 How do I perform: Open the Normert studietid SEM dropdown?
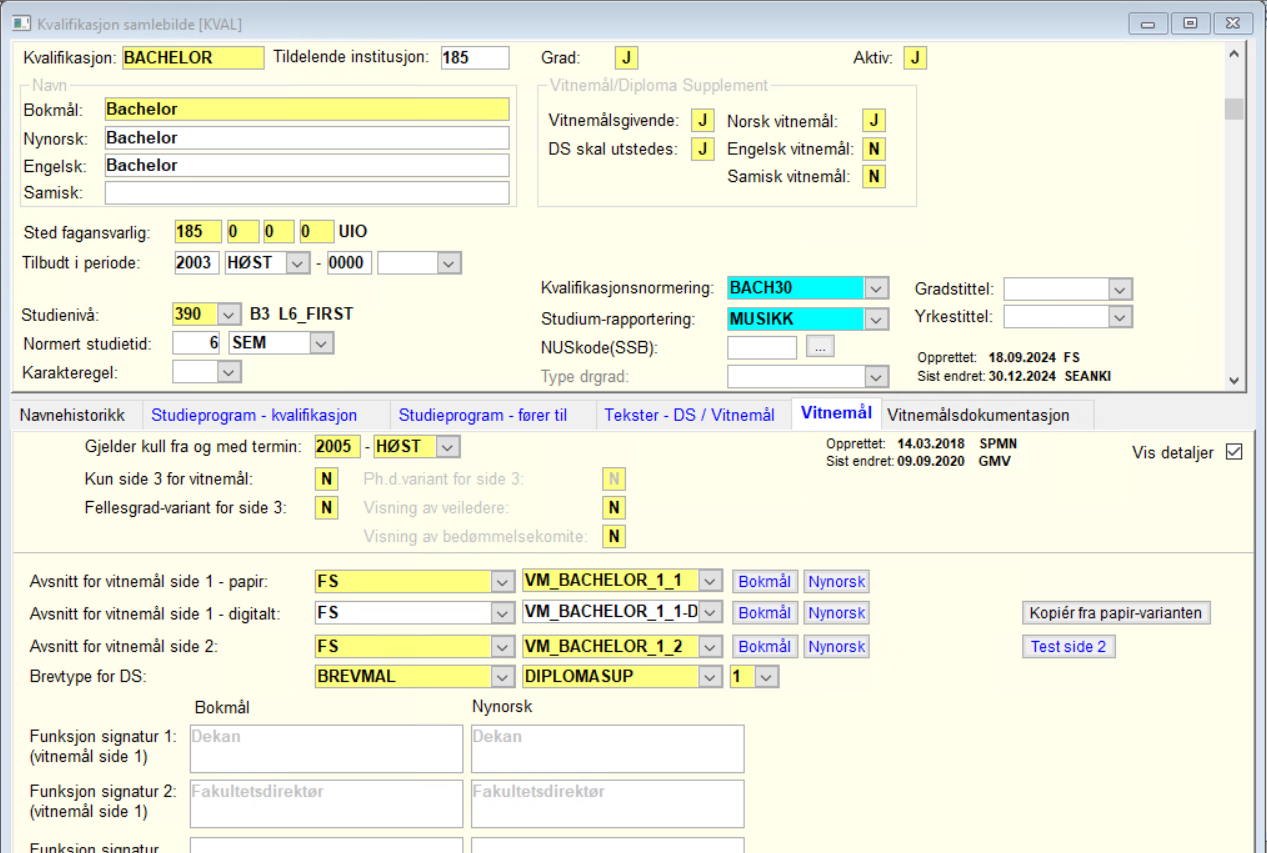321,343
